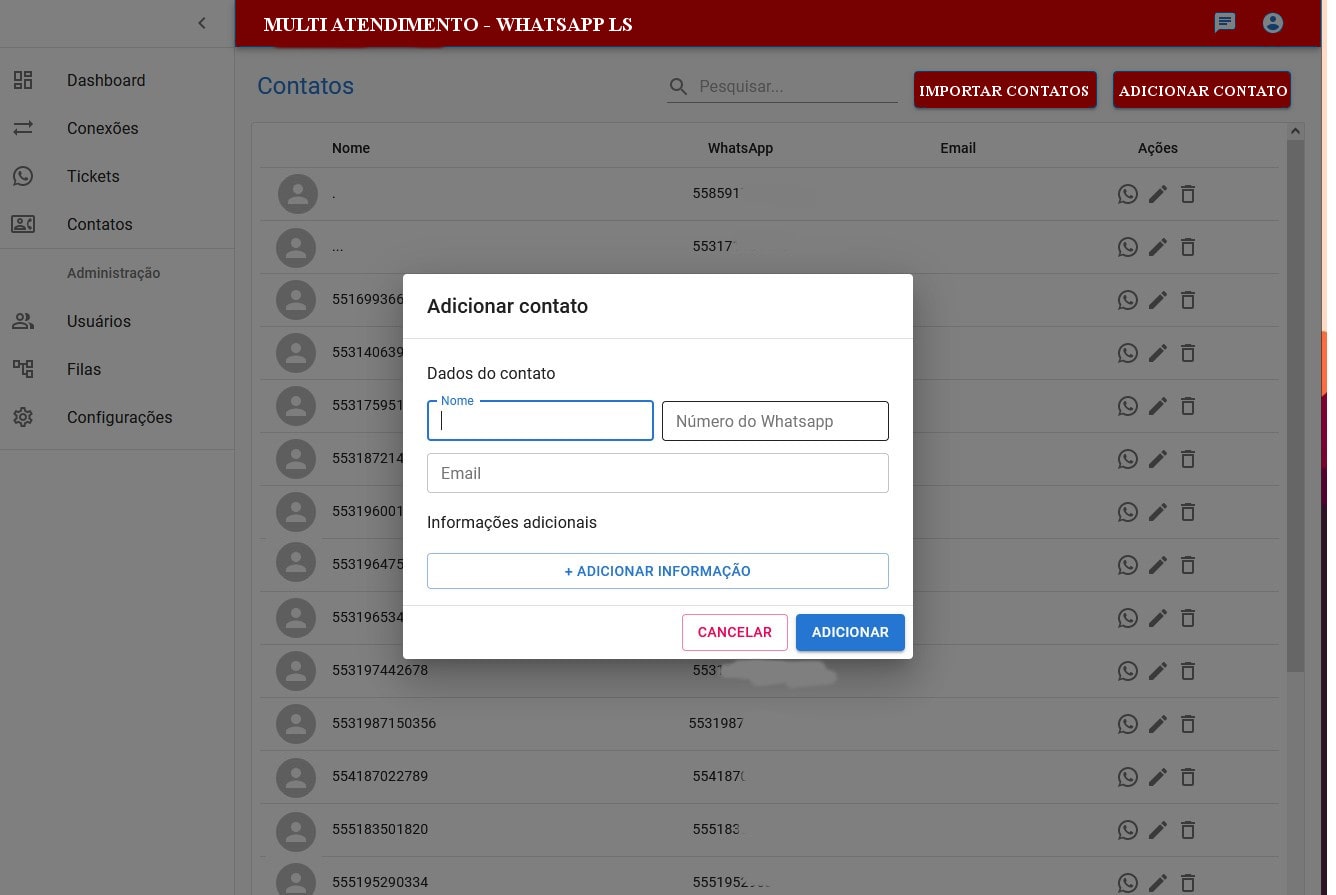Click the Email field in dialog

[658, 473]
